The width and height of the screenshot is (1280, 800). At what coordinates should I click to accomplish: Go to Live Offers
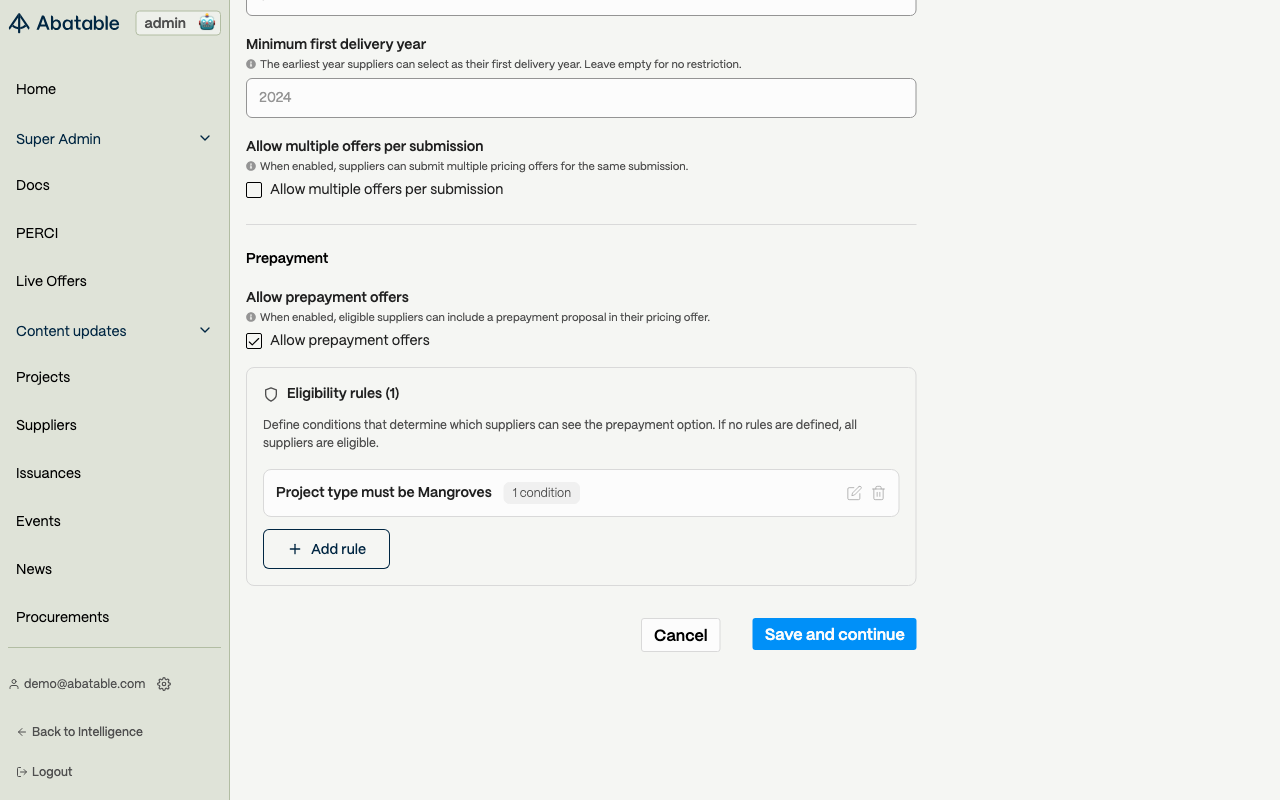coord(51,281)
